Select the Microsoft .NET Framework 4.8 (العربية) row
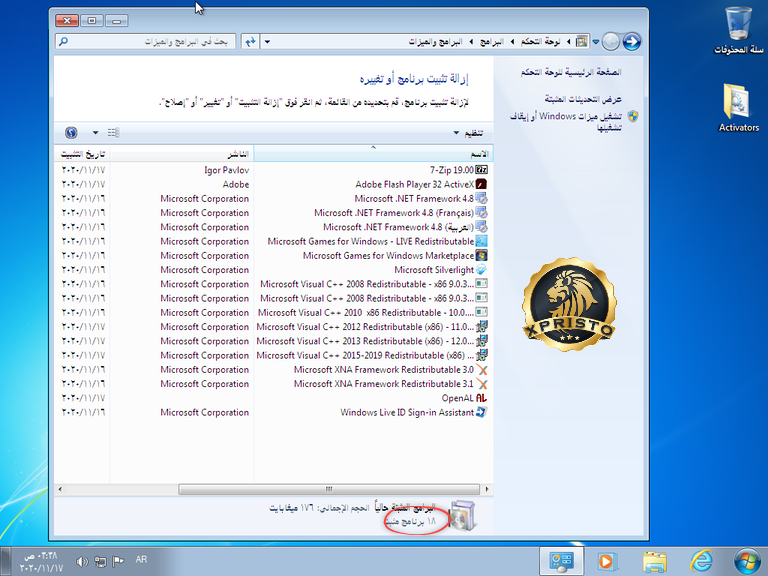The height and width of the screenshot is (576, 768). [x=274, y=227]
